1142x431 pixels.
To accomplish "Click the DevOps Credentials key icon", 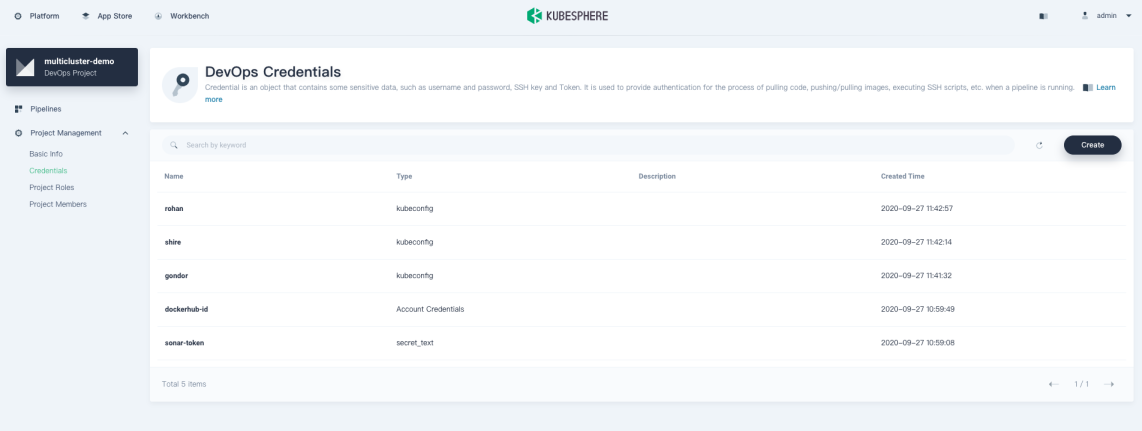I will 179,85.
